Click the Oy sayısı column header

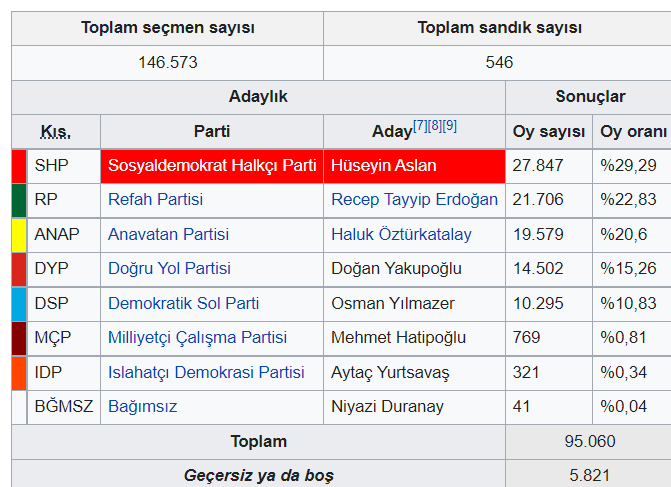[548, 131]
